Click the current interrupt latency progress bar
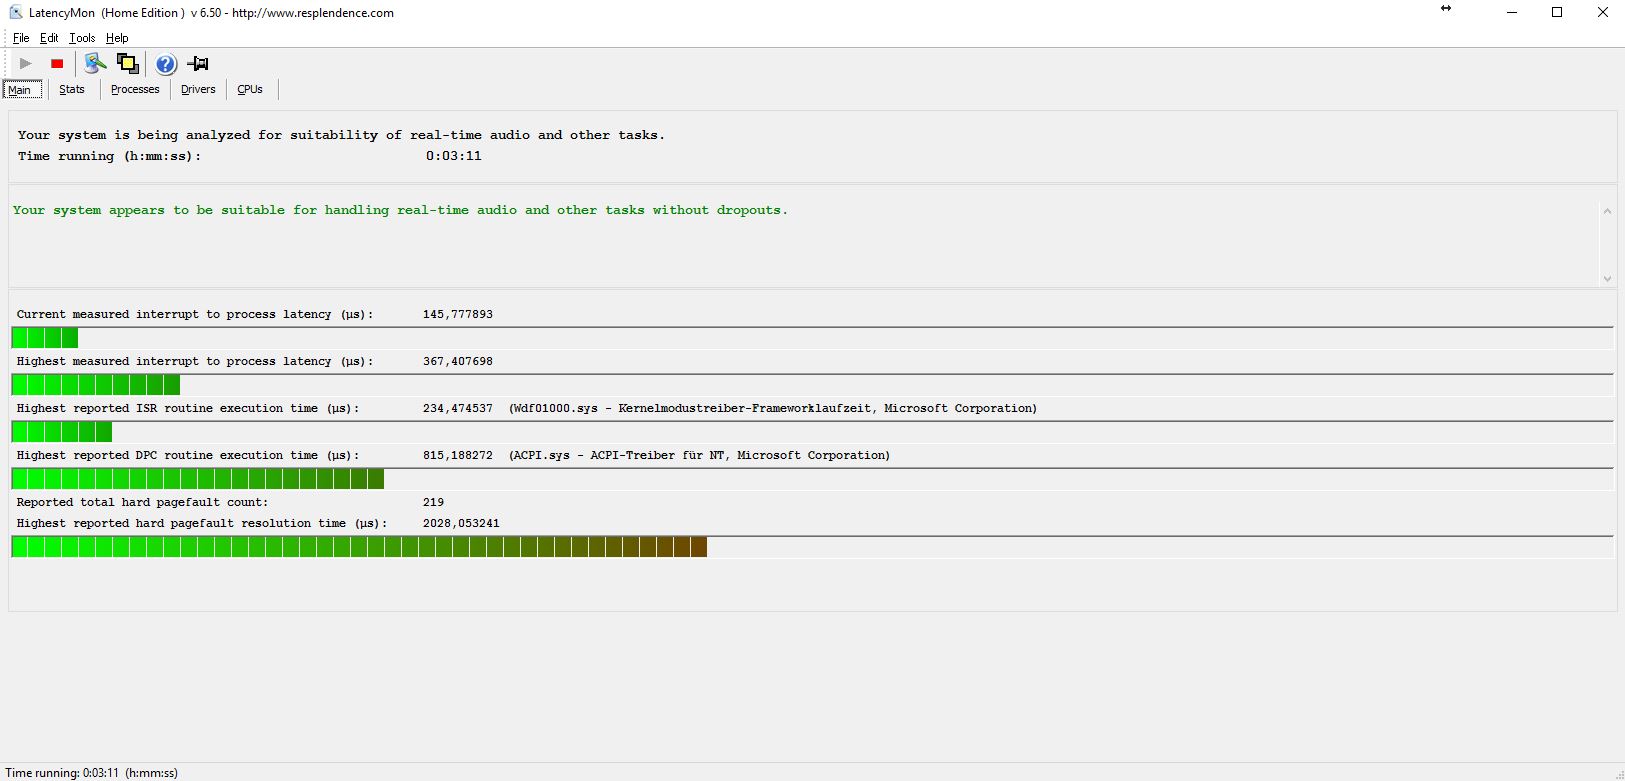Viewport: 1625px width, 781px height. (x=812, y=338)
